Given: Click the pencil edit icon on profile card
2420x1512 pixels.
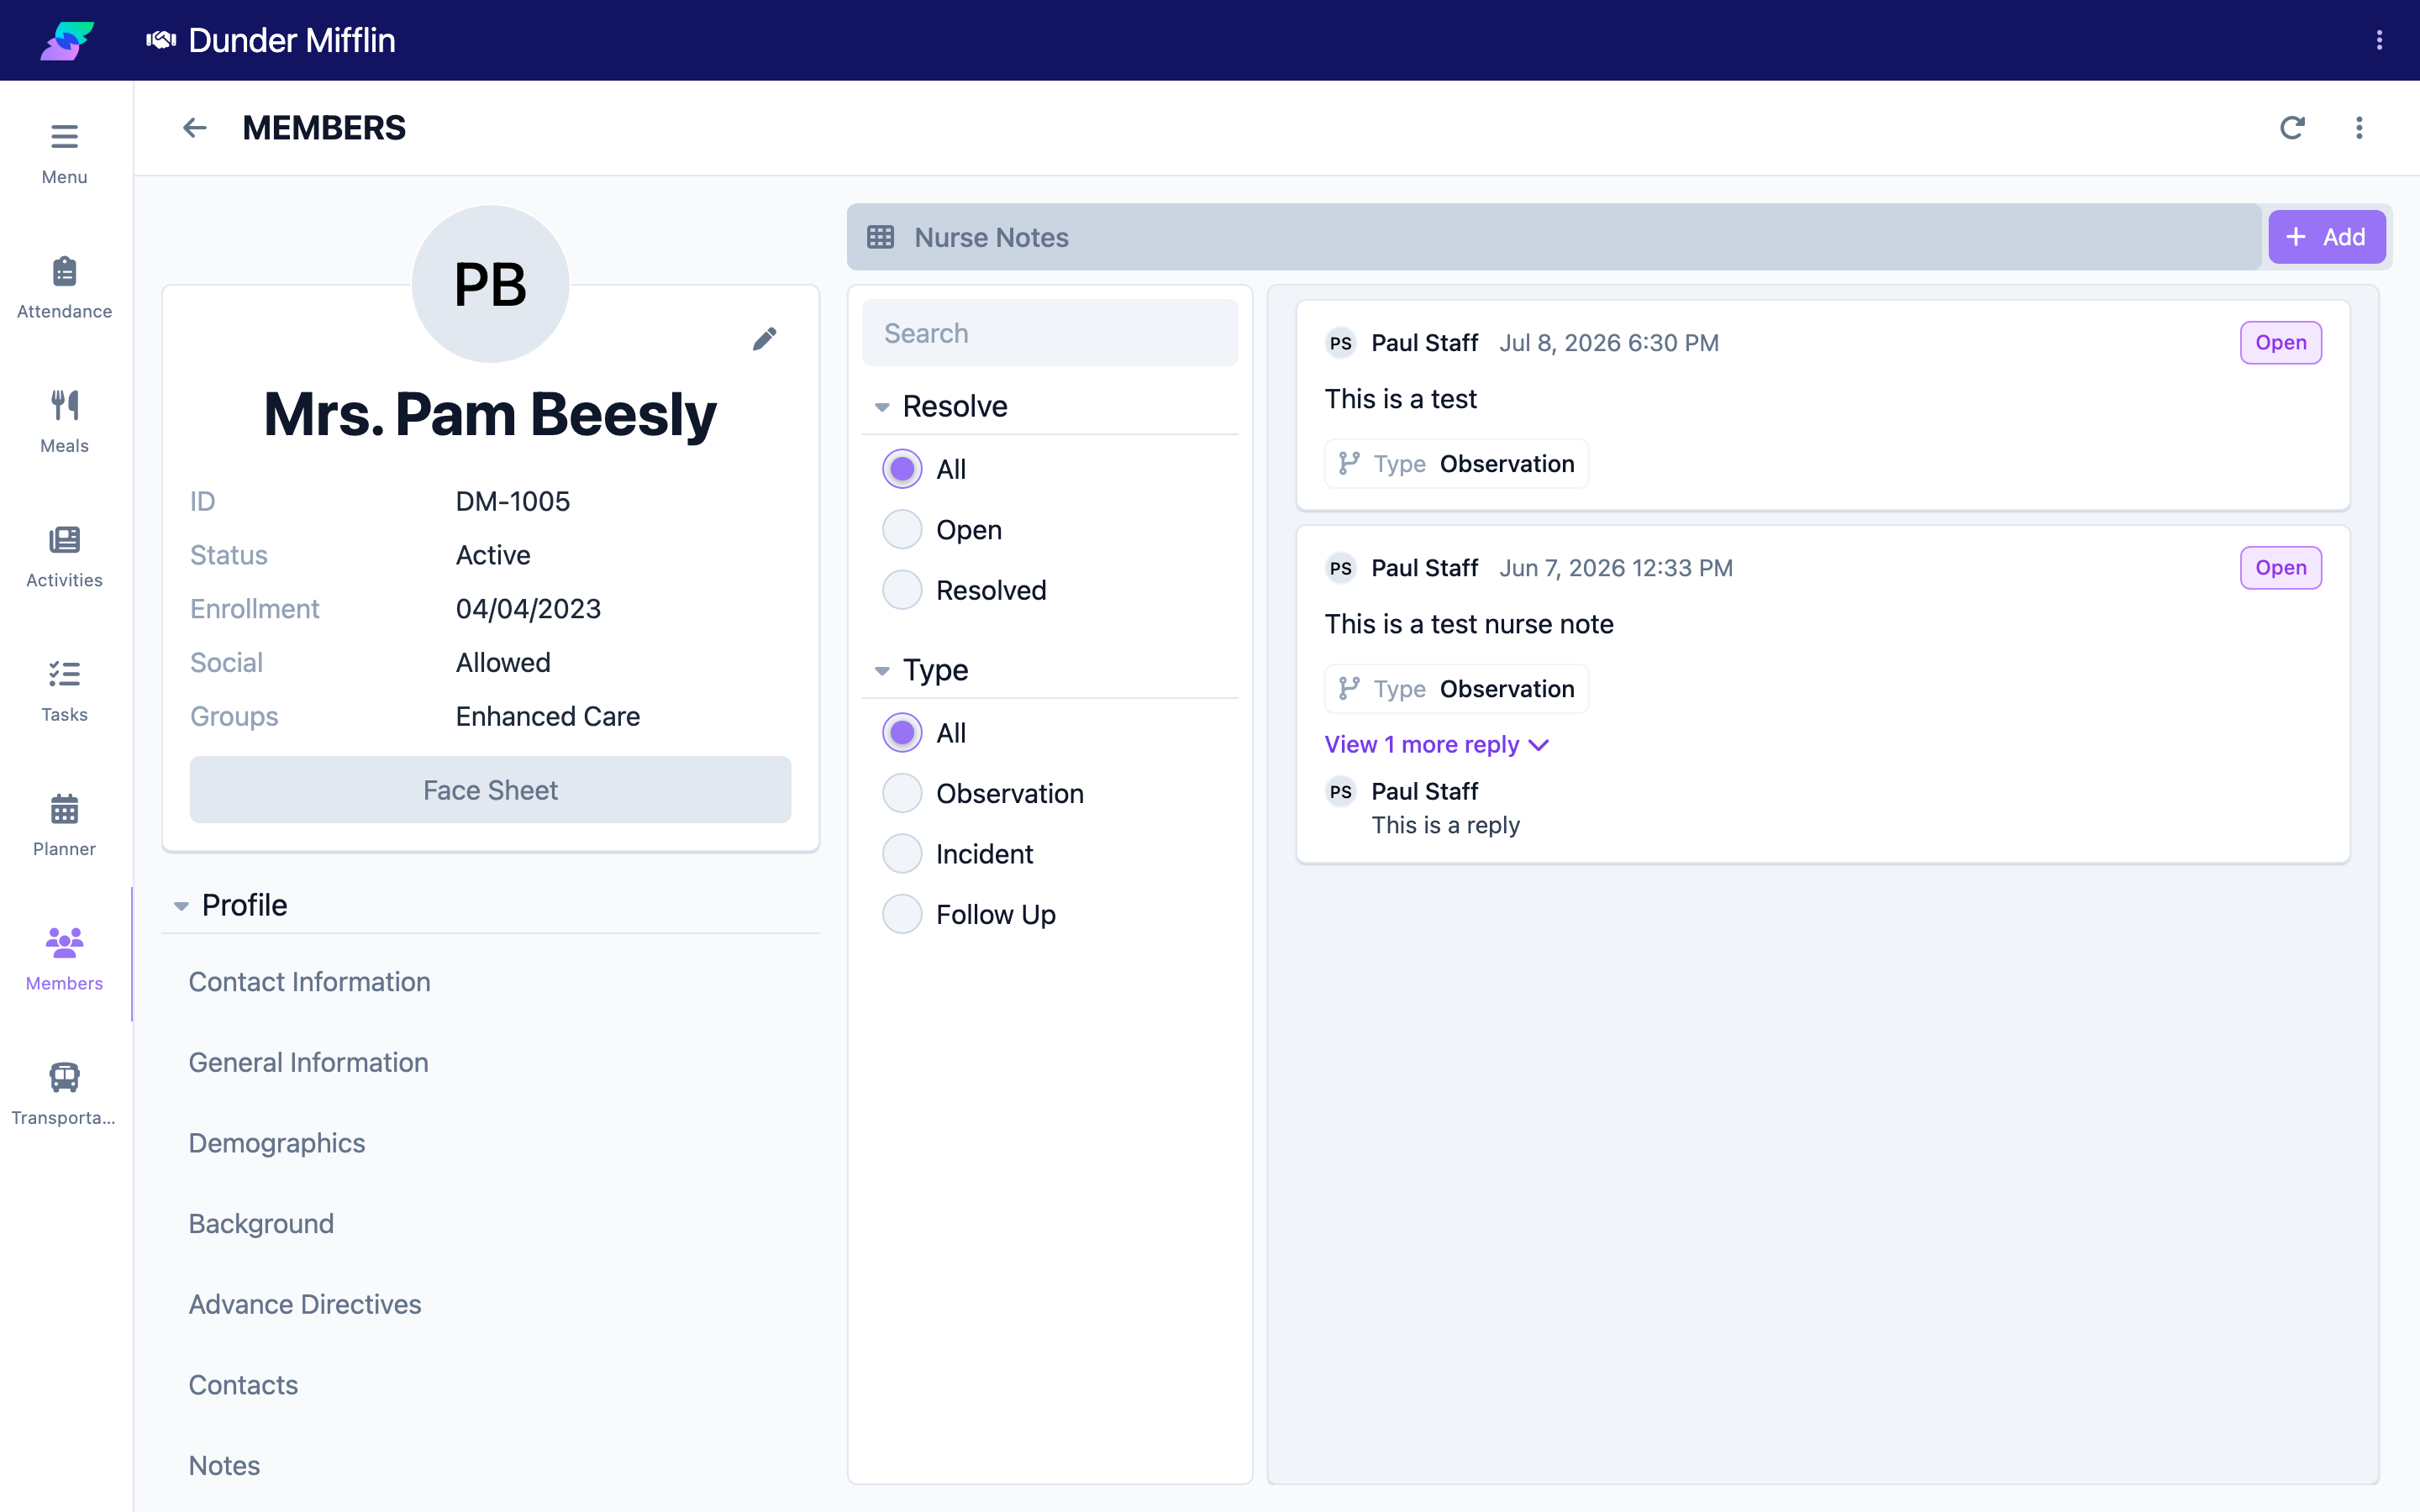Looking at the screenshot, I should tap(764, 339).
